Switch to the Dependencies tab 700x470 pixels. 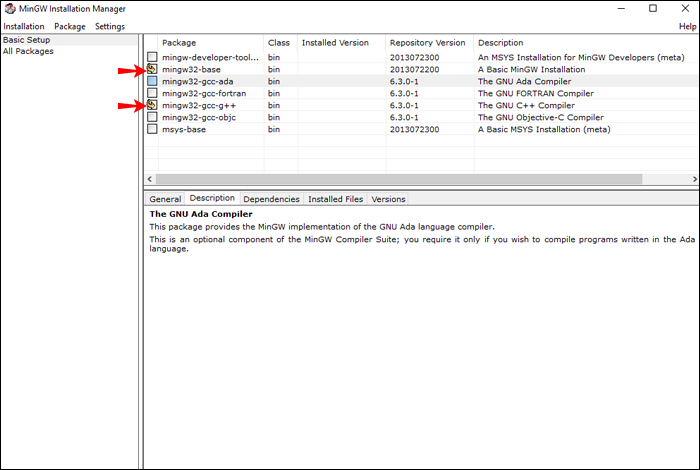click(271, 199)
